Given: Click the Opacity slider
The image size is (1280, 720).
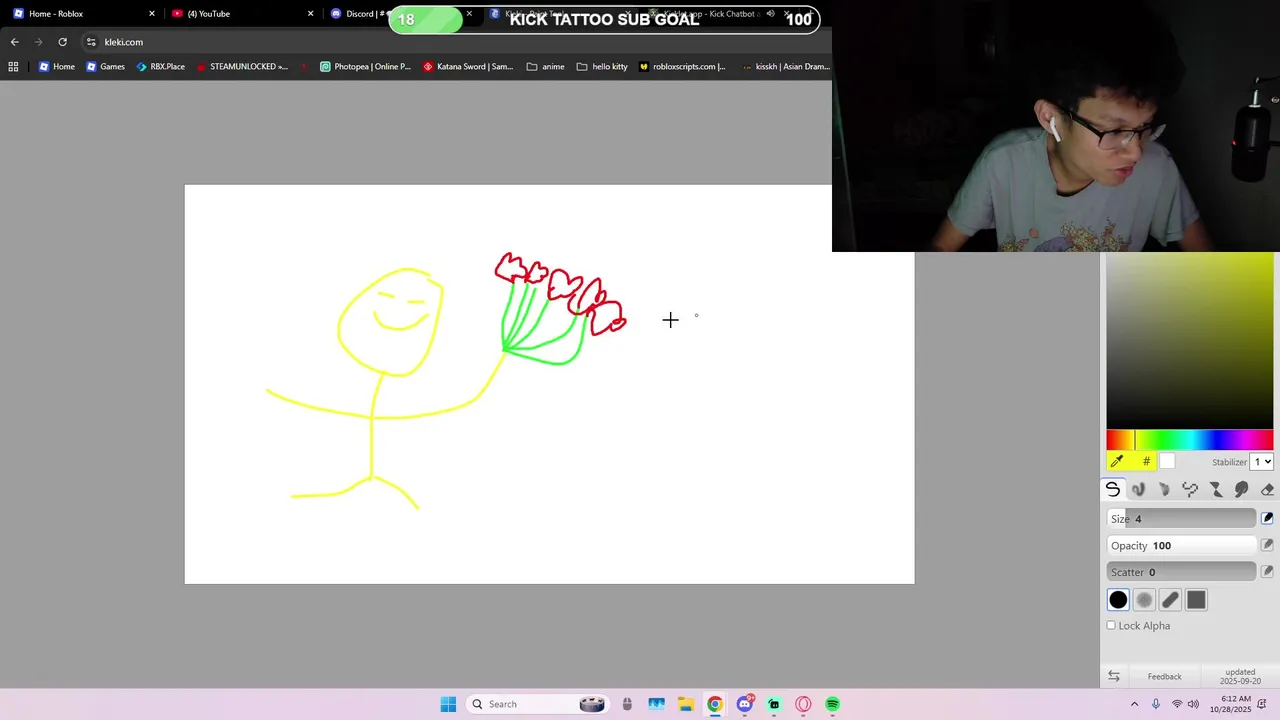Looking at the screenshot, I should click(1181, 545).
